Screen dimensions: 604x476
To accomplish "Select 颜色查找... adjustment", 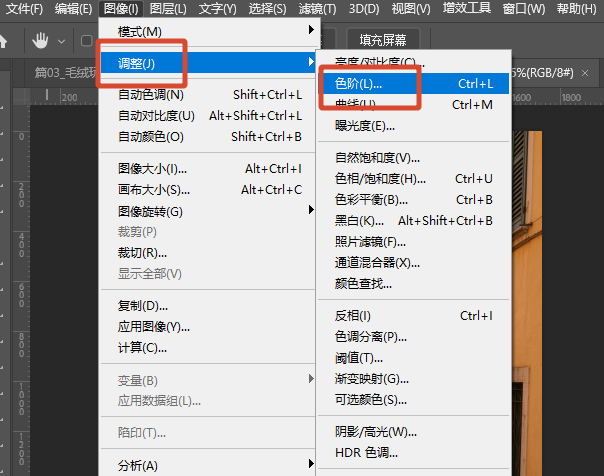I will (x=414, y=284).
